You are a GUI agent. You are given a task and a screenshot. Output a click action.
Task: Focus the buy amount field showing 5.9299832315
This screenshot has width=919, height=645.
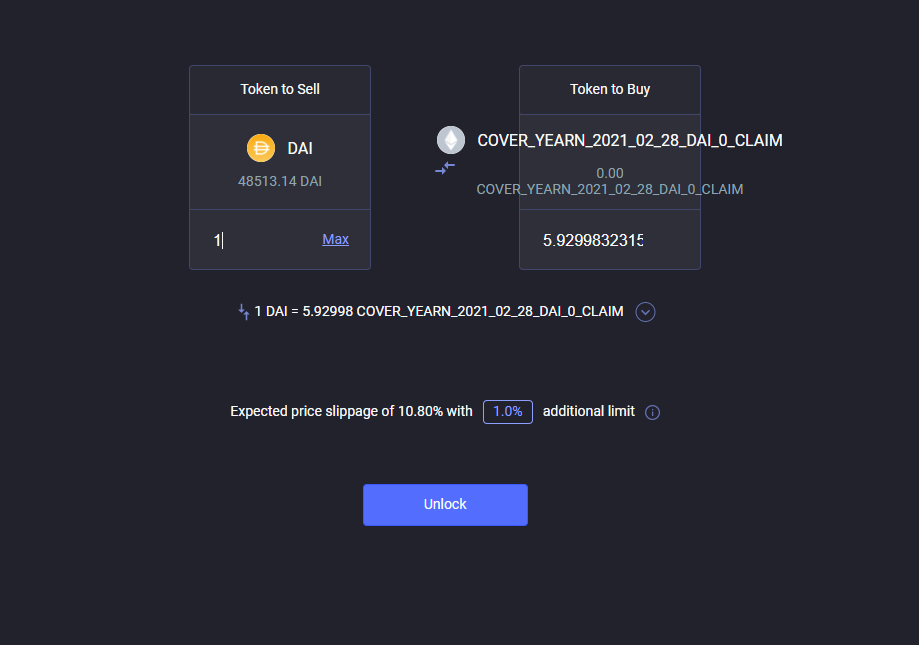[593, 240]
